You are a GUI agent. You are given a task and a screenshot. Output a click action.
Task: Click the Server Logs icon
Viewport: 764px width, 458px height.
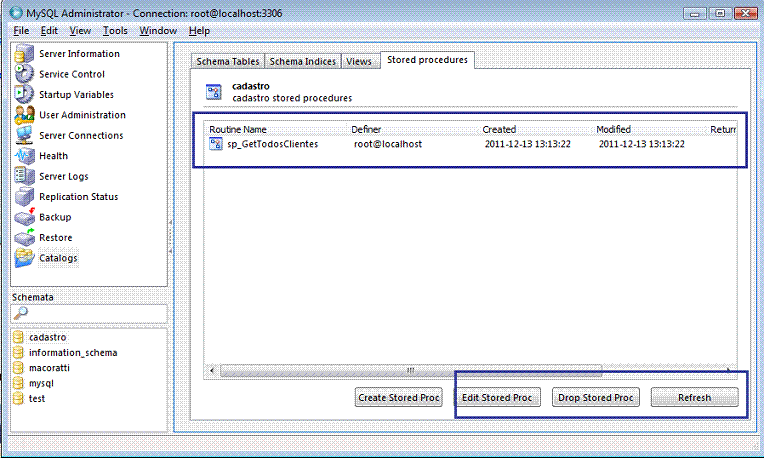point(24,176)
